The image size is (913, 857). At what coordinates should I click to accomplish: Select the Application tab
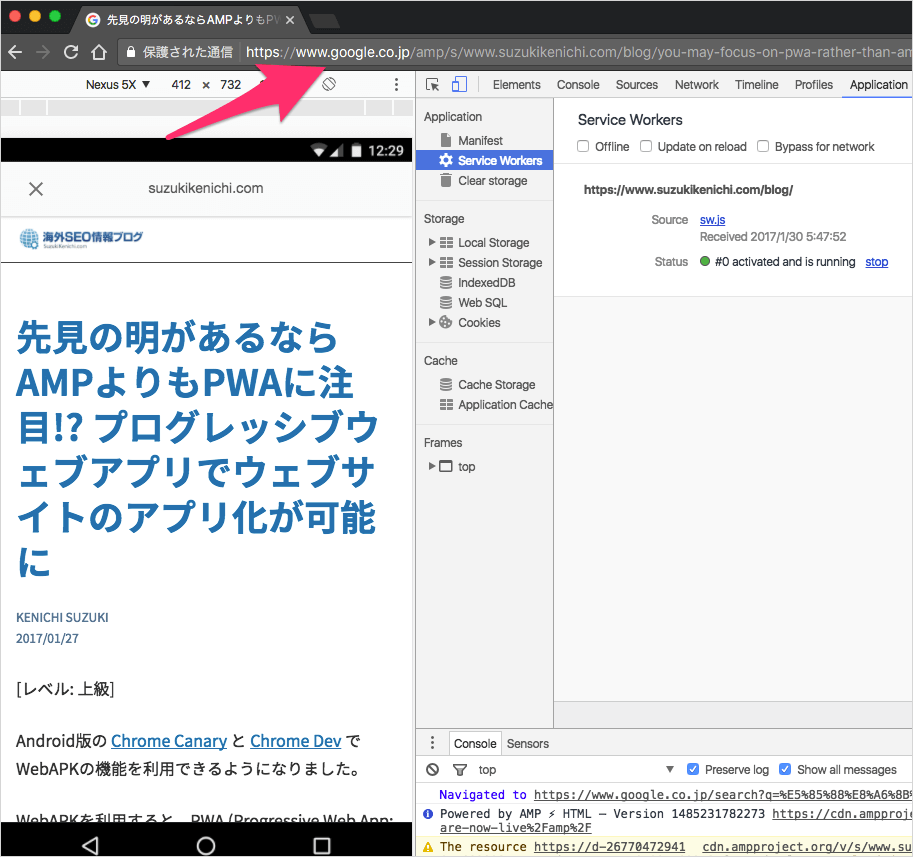(878, 84)
